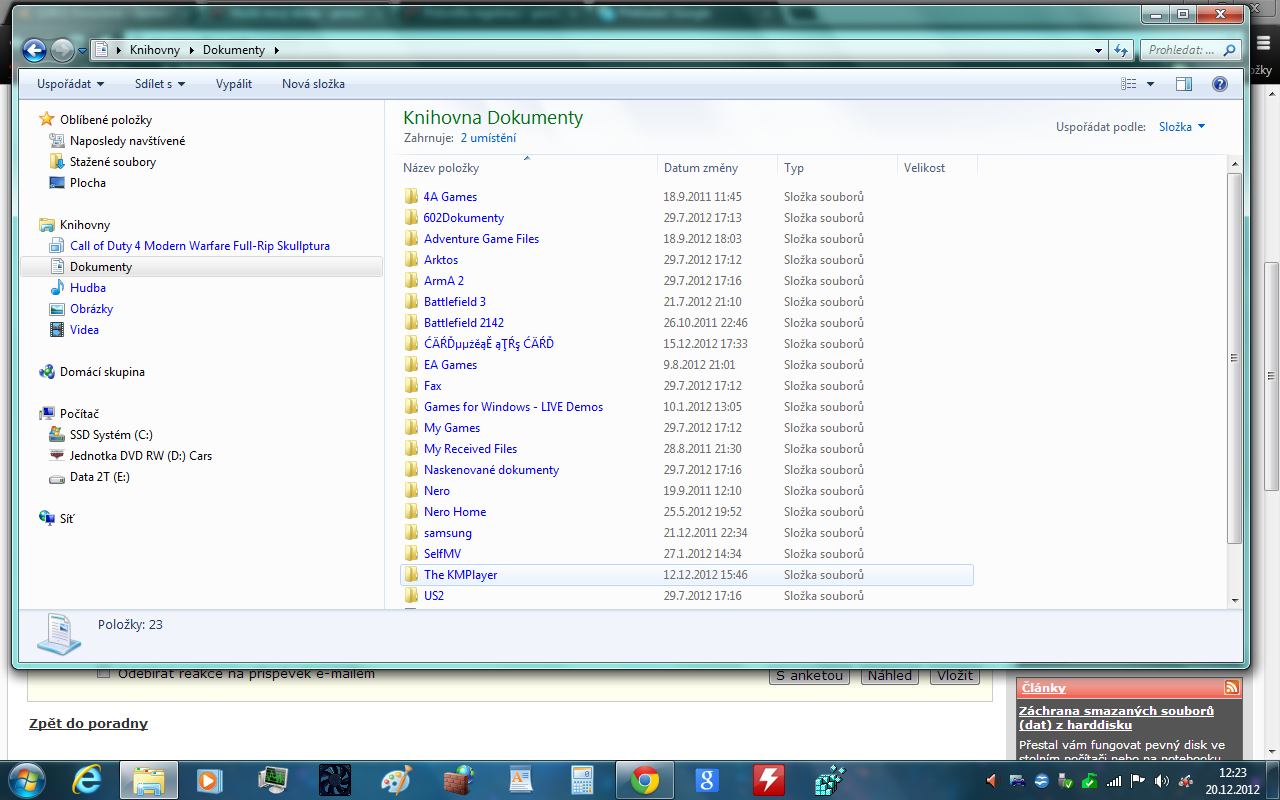Open the brick wall firewall taskbar icon
1280x800 pixels.
coord(458,779)
